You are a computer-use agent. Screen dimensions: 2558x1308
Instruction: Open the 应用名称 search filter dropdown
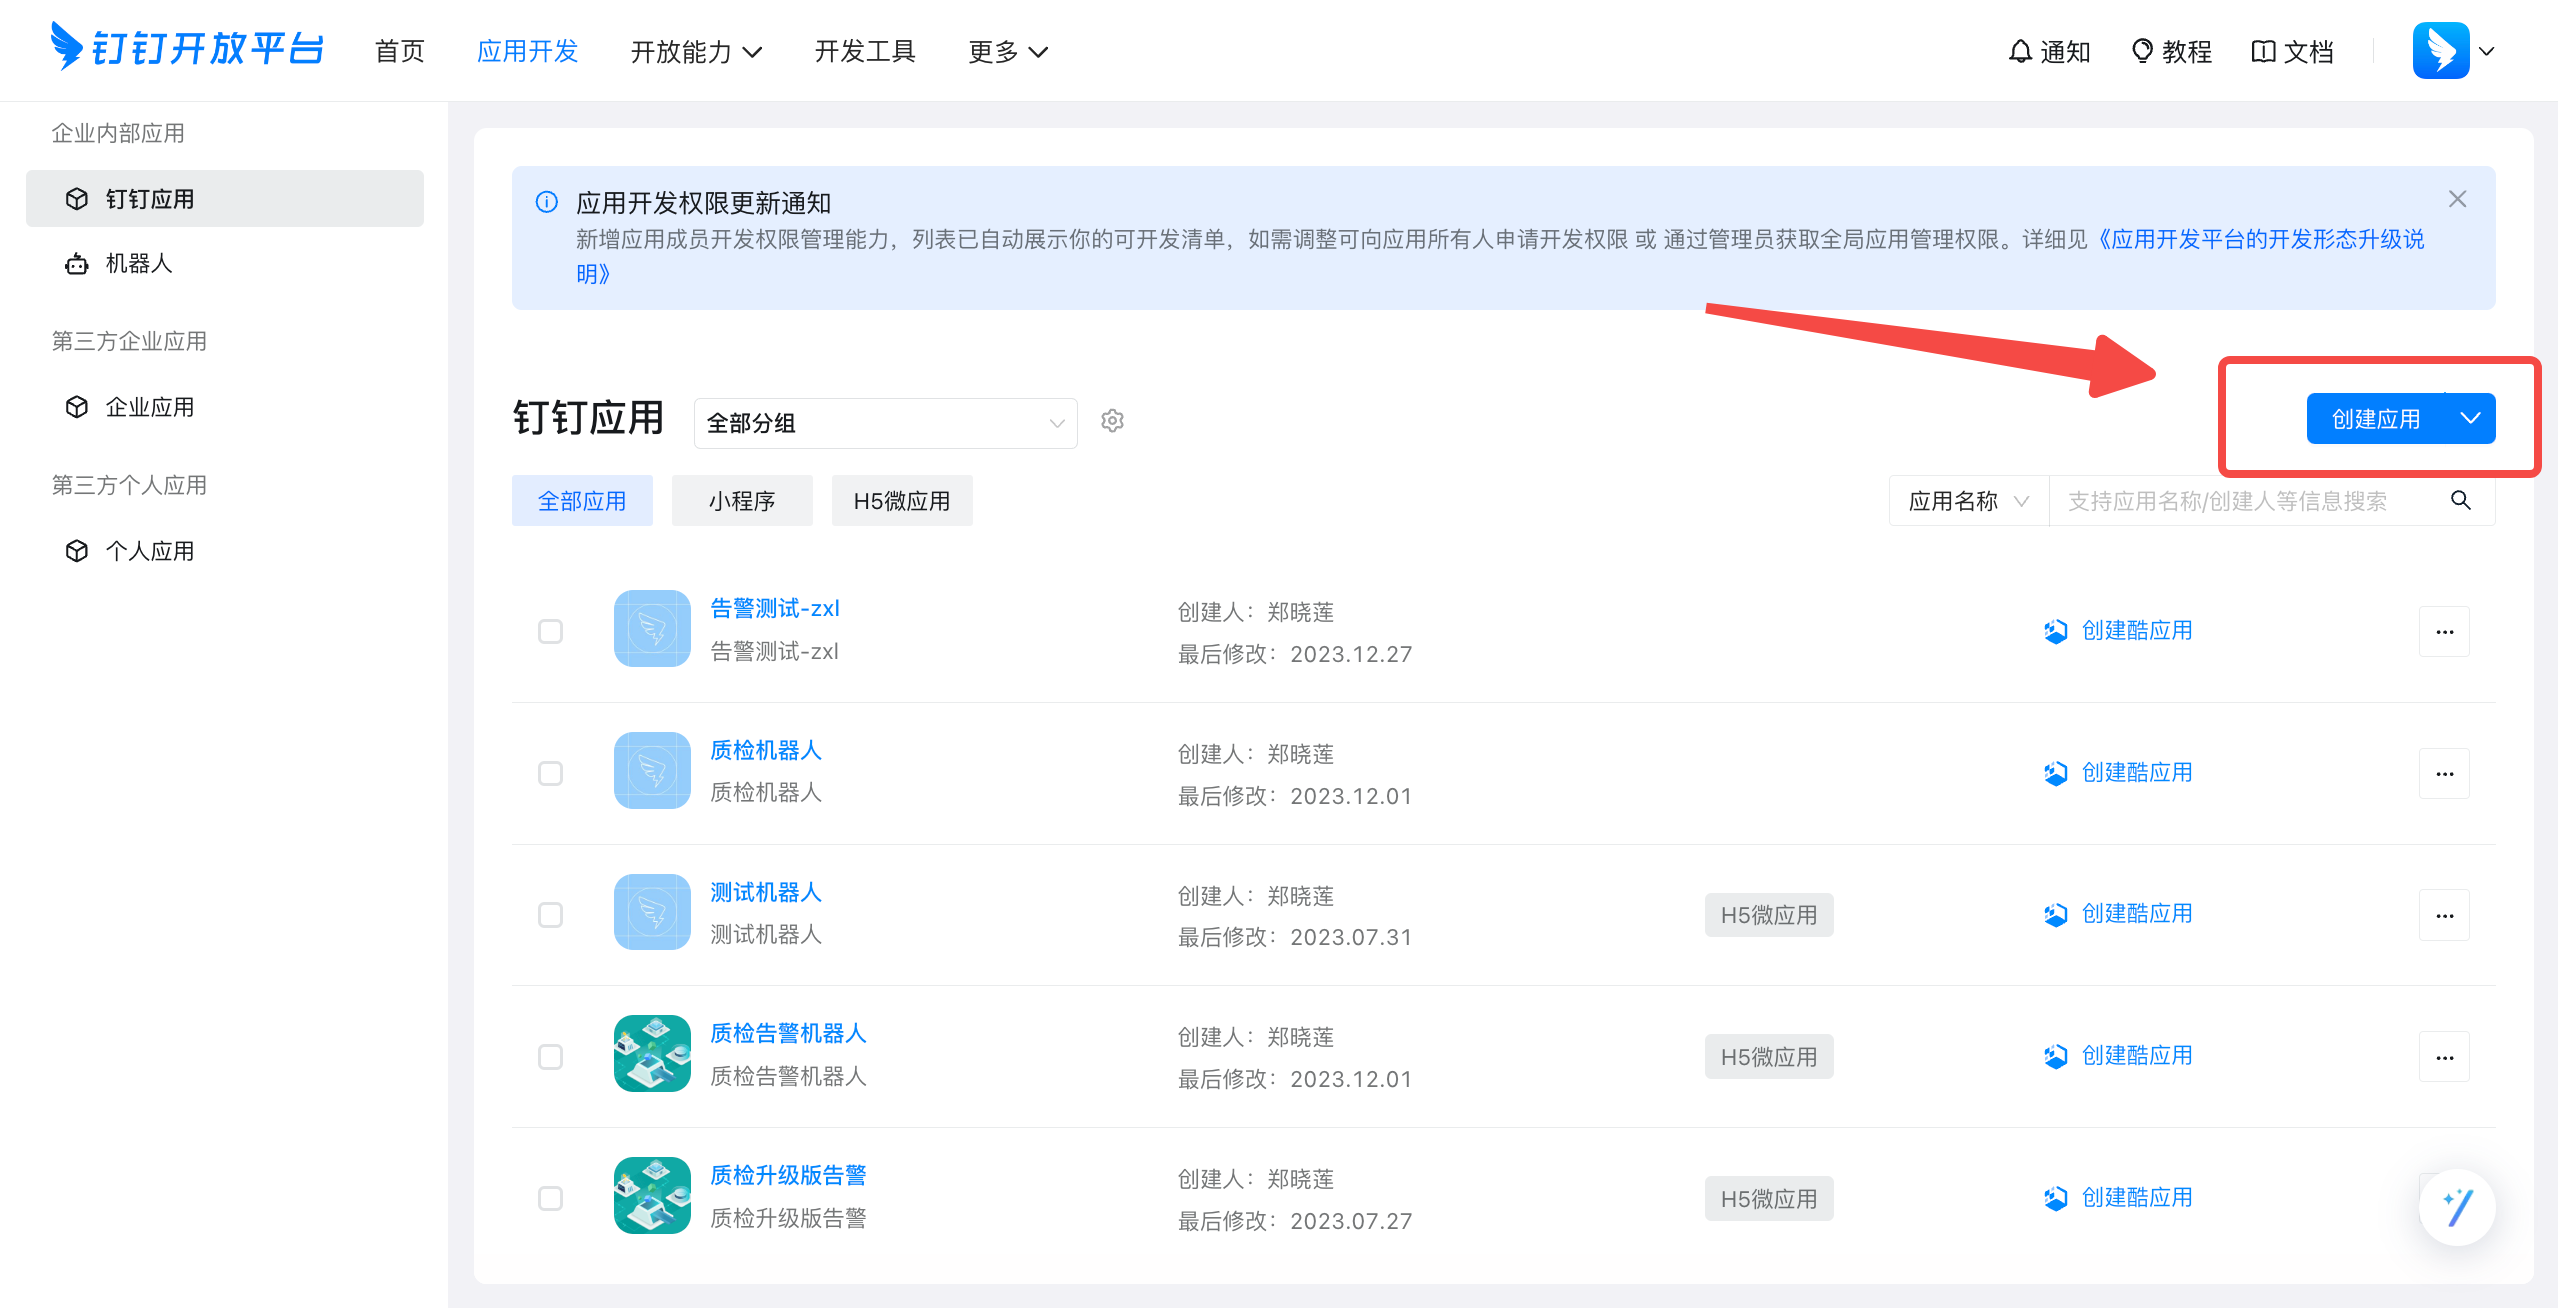[x=1968, y=501]
